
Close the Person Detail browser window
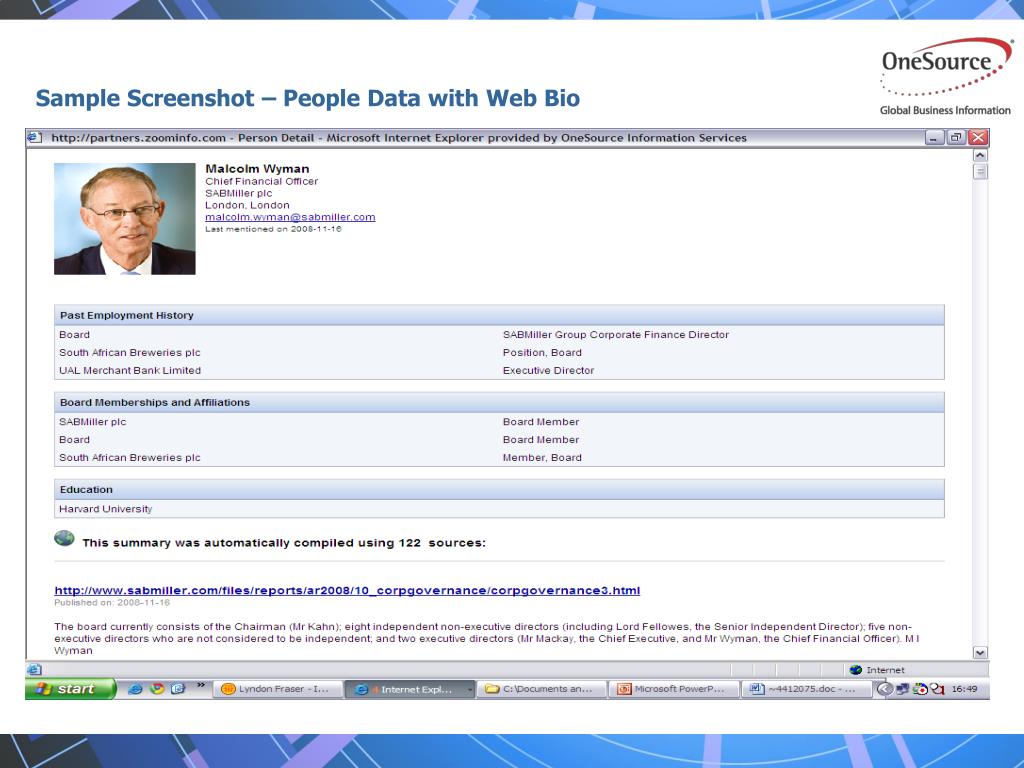pos(978,138)
